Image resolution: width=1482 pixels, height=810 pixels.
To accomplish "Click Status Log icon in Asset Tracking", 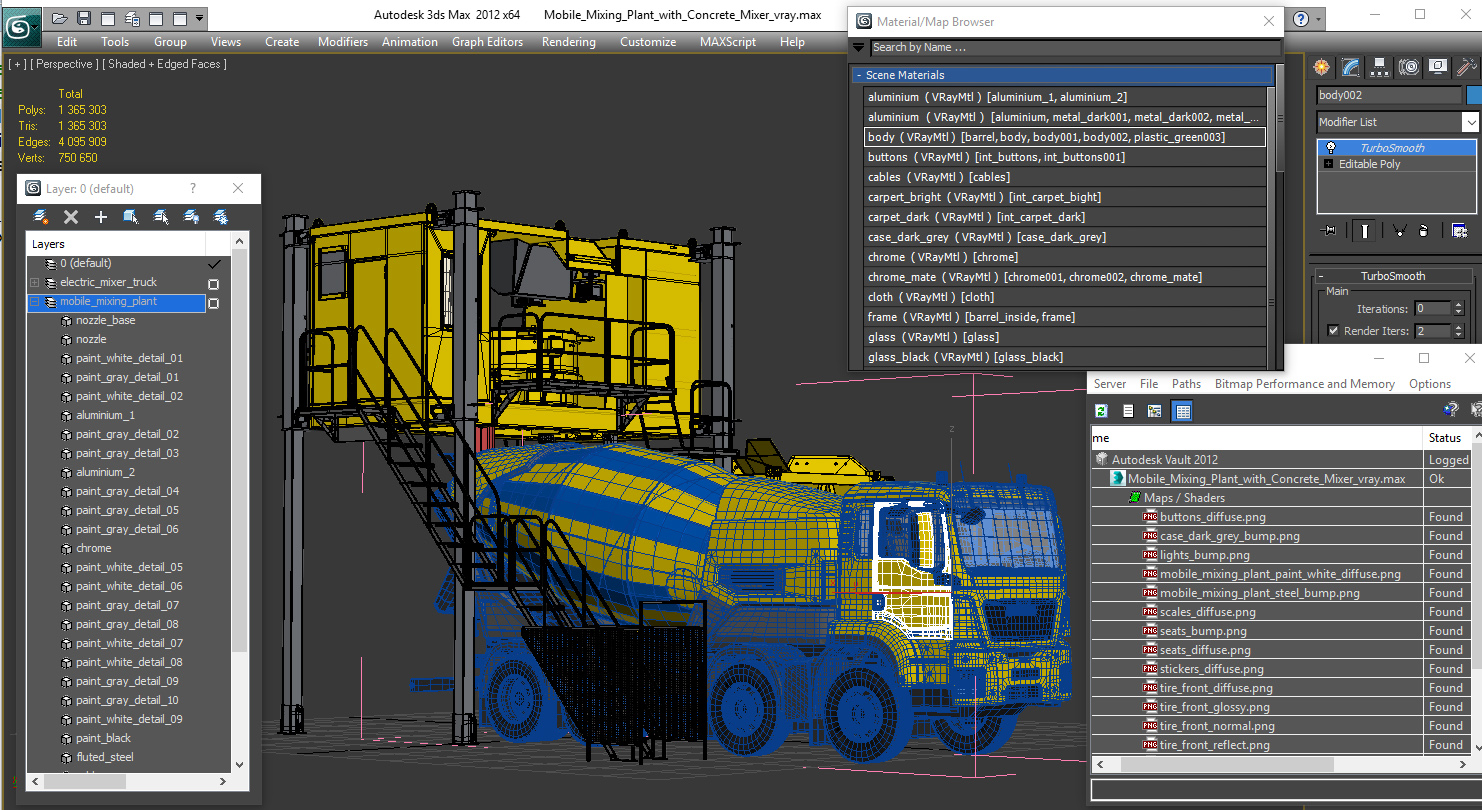I will pos(1128,411).
